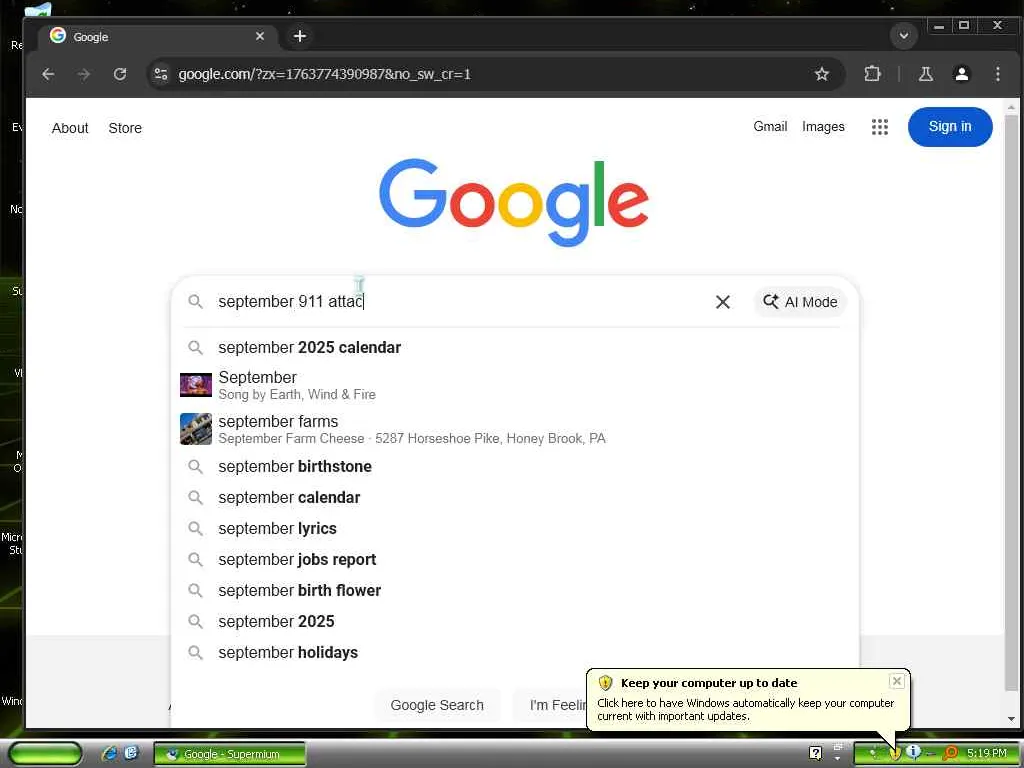Open the About link
This screenshot has width=1024, height=768.
pyautogui.click(x=70, y=128)
